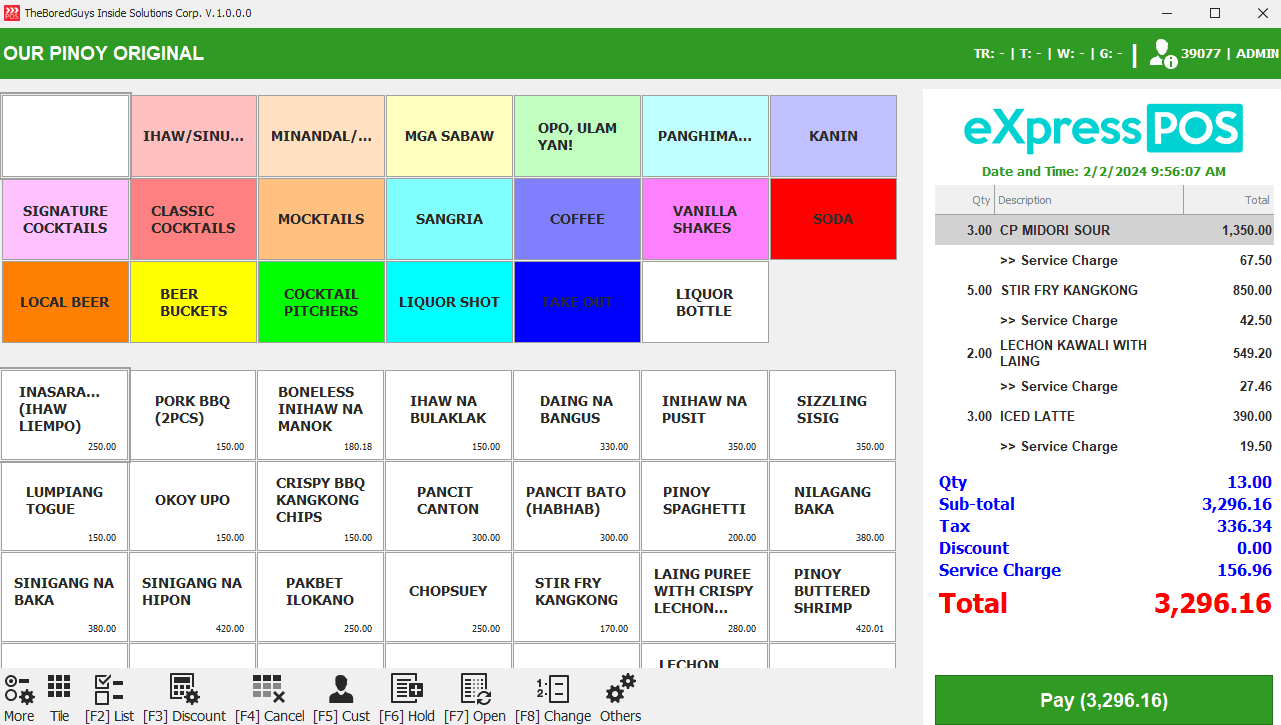Open the LOCAL BEER category
The width and height of the screenshot is (1281, 725).
pyautogui.click(x=65, y=302)
